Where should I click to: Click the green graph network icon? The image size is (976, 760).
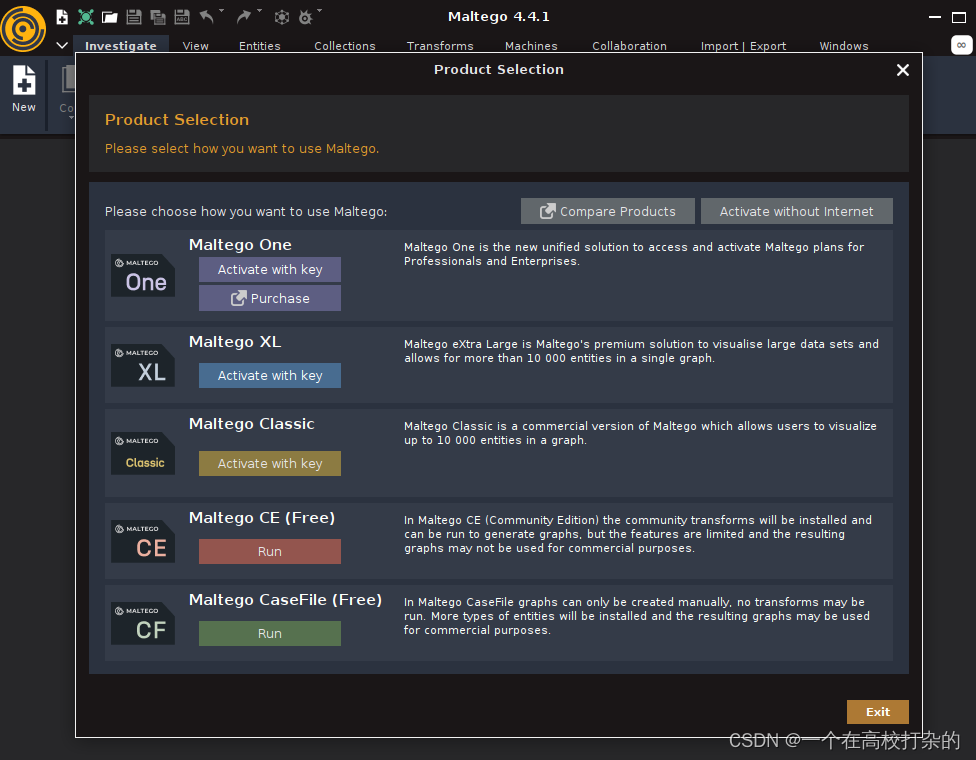pos(86,17)
